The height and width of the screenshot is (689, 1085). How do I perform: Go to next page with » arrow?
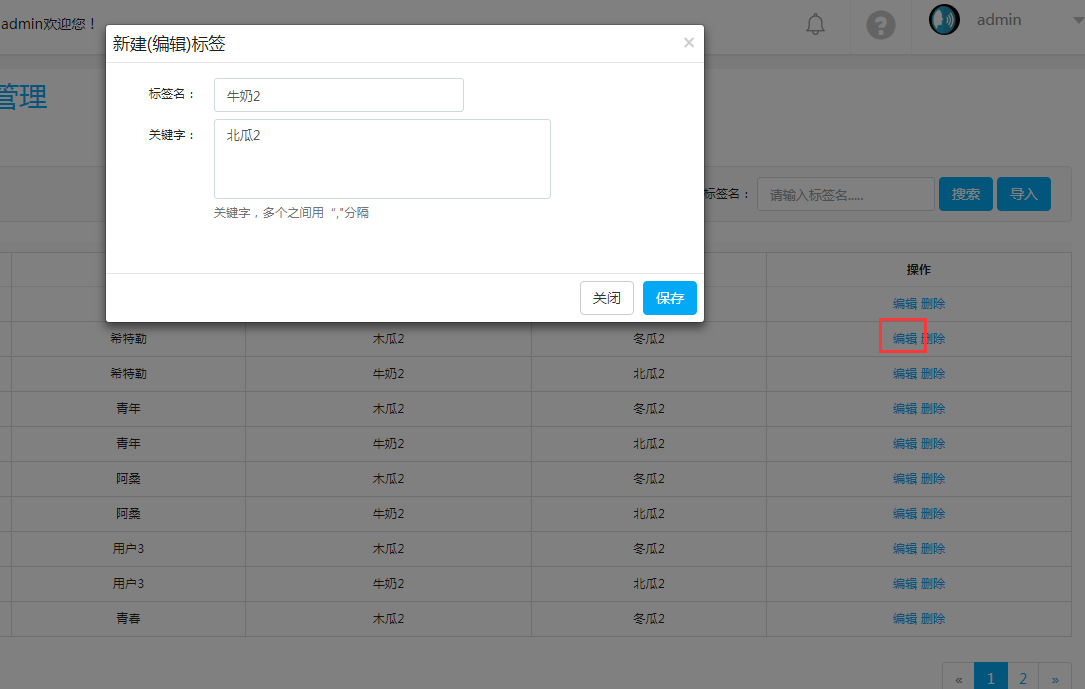tap(1055, 678)
